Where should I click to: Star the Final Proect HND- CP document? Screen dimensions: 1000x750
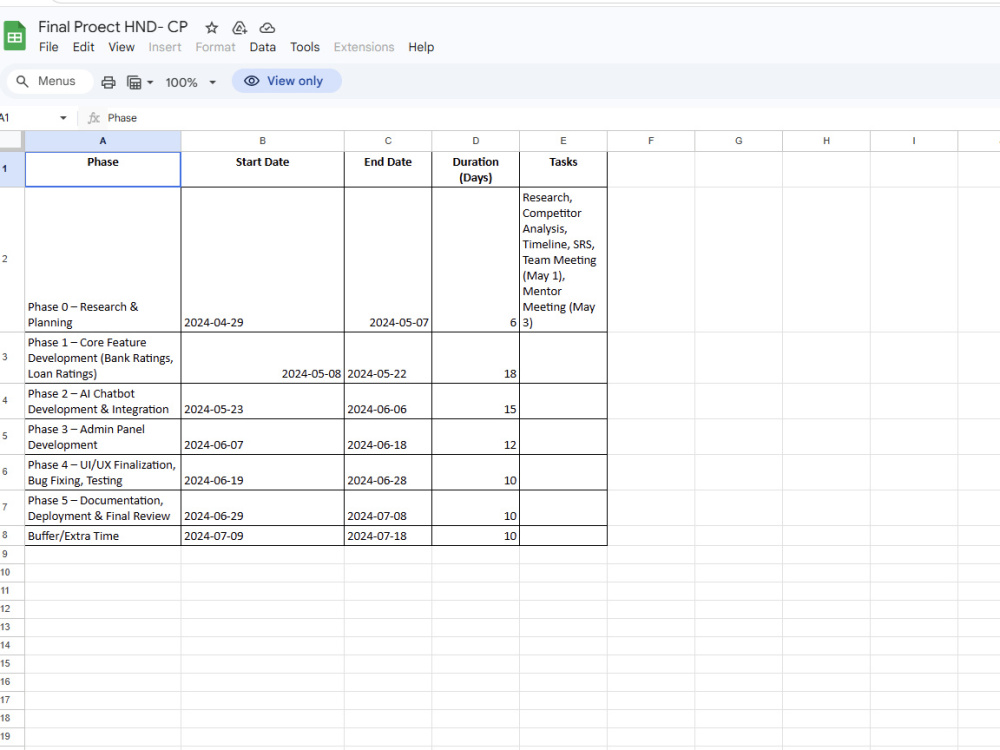212,27
